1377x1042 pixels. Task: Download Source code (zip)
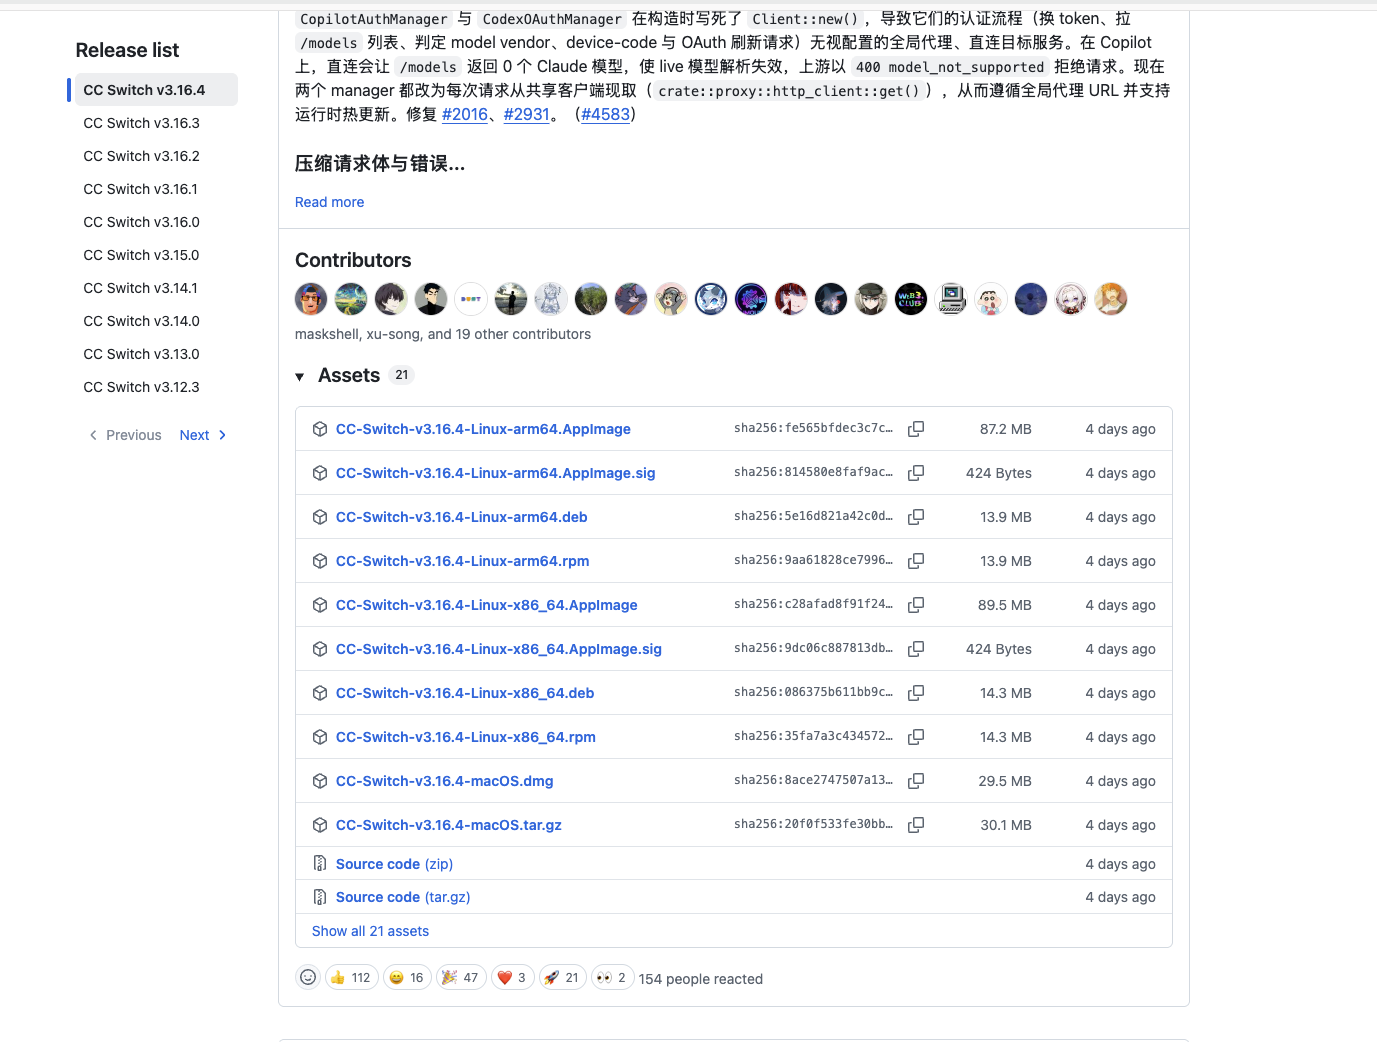(x=394, y=864)
